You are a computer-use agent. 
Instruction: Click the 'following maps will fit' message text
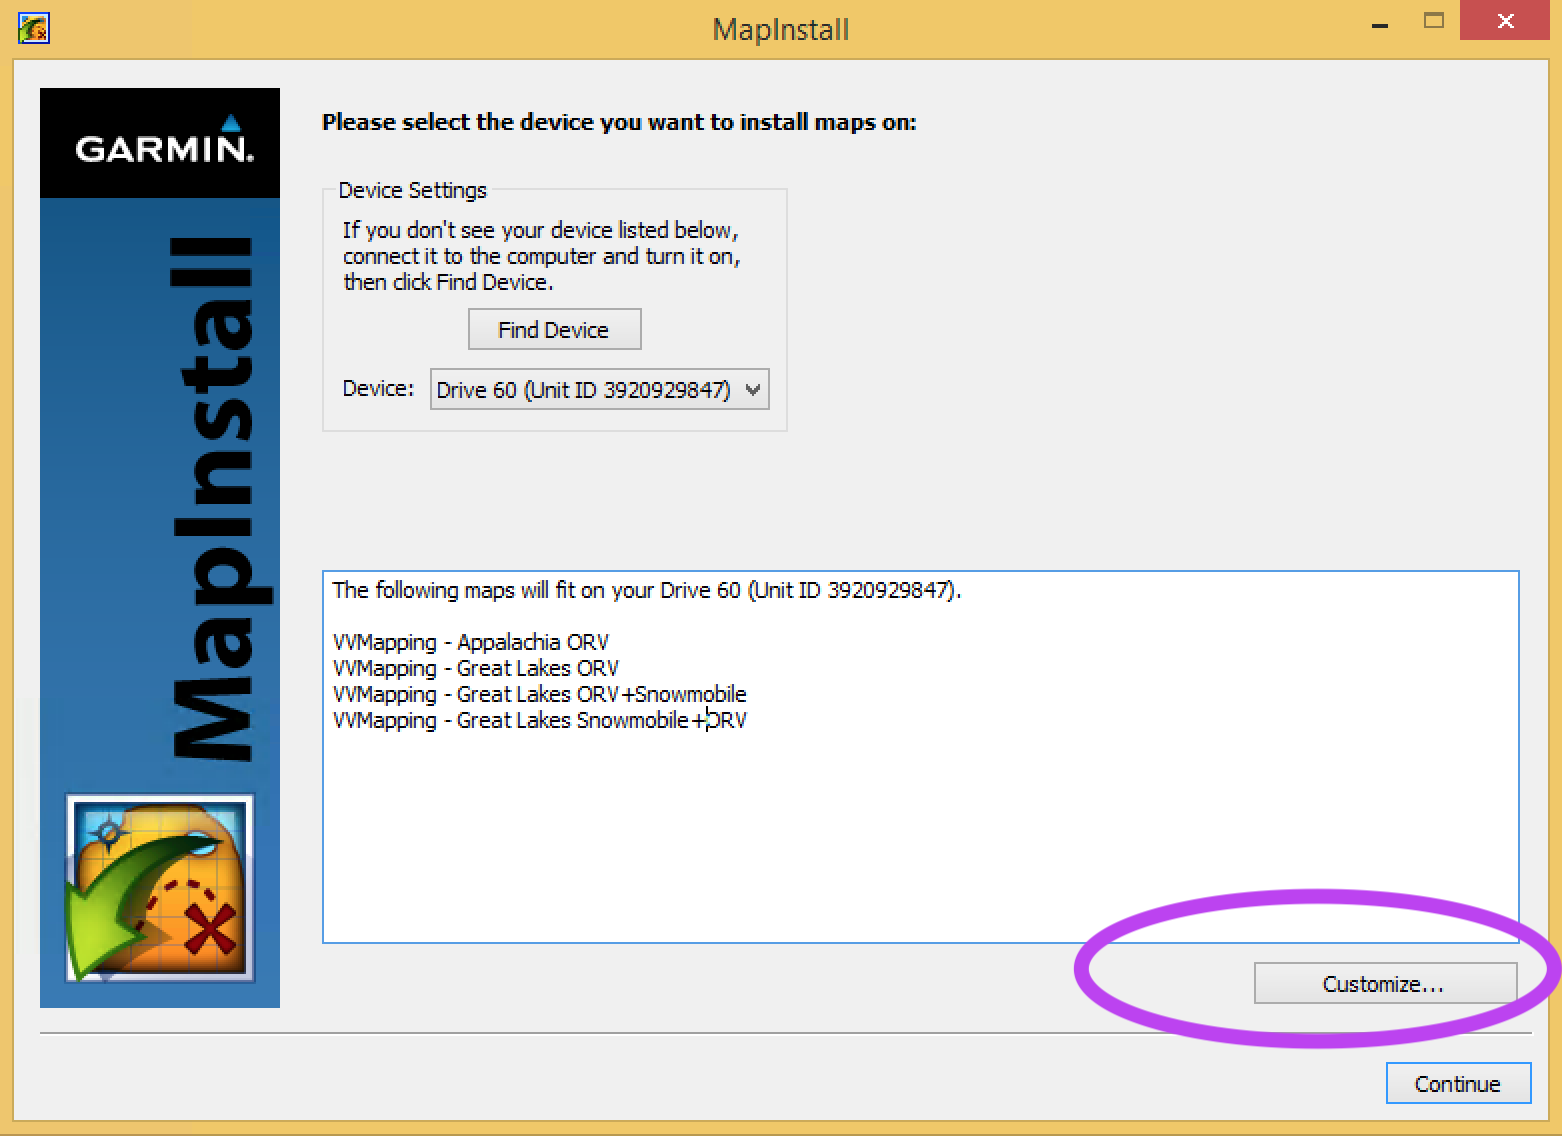(x=646, y=590)
